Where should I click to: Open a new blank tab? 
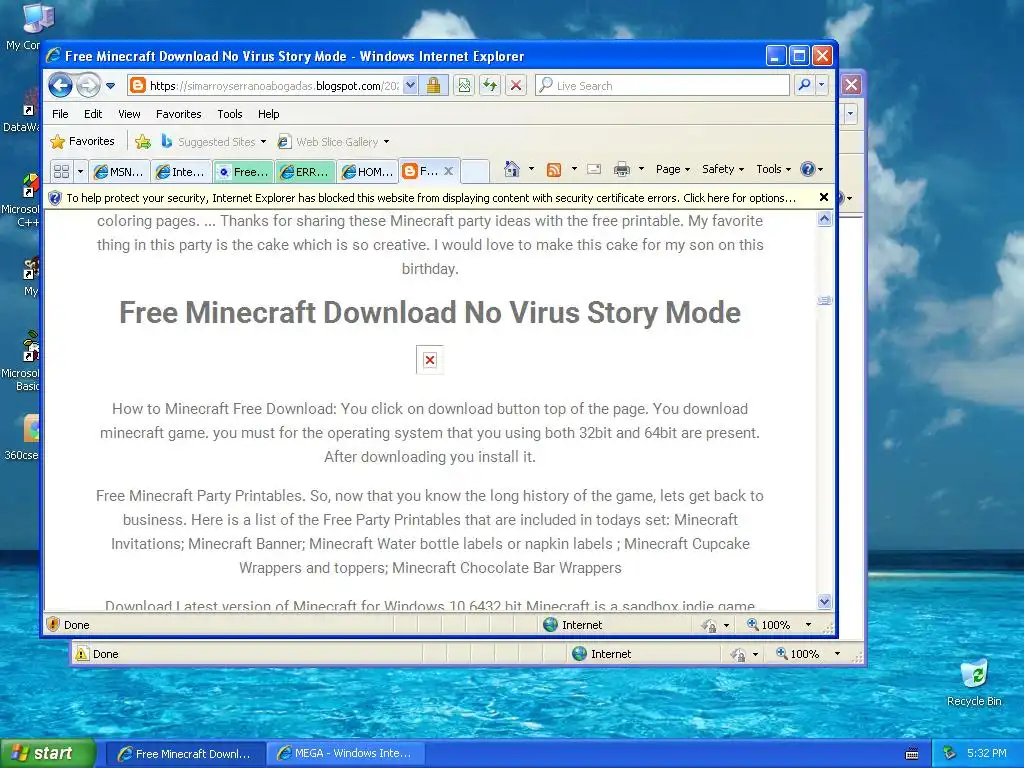(x=475, y=172)
